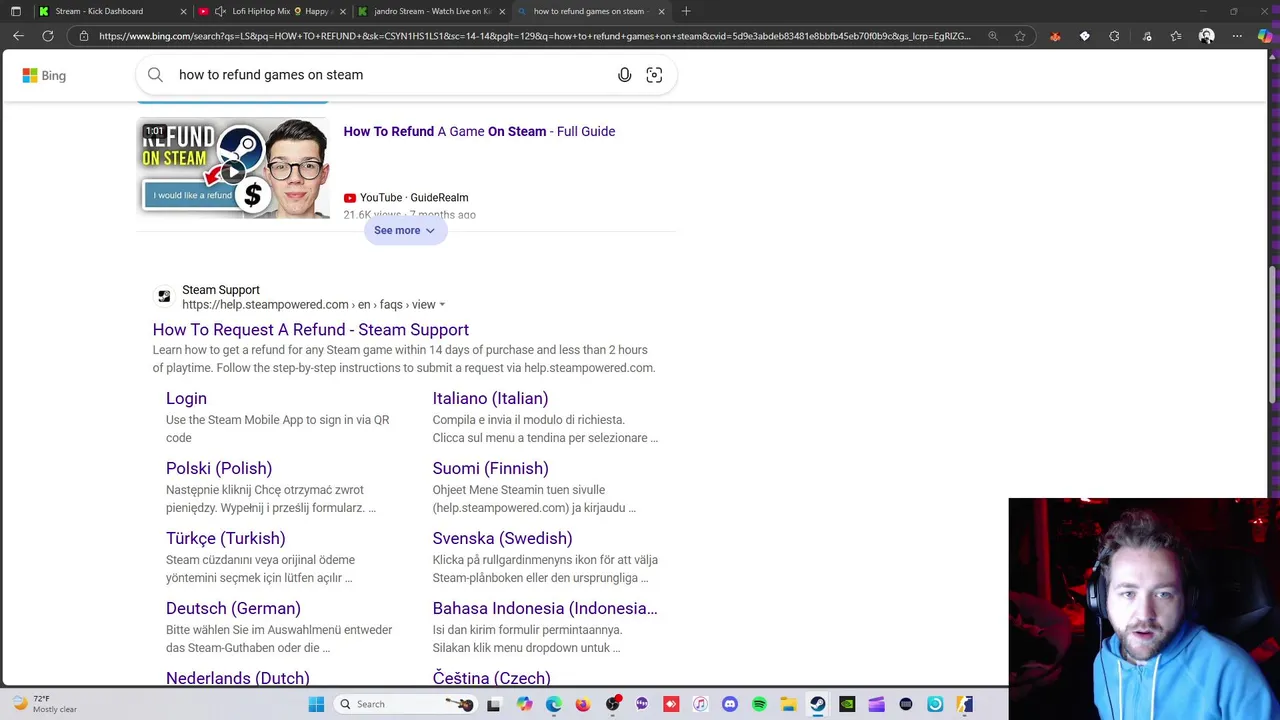Screen dimensions: 1280x720
Task: Open the browser profile avatar
Action: (1206, 36)
